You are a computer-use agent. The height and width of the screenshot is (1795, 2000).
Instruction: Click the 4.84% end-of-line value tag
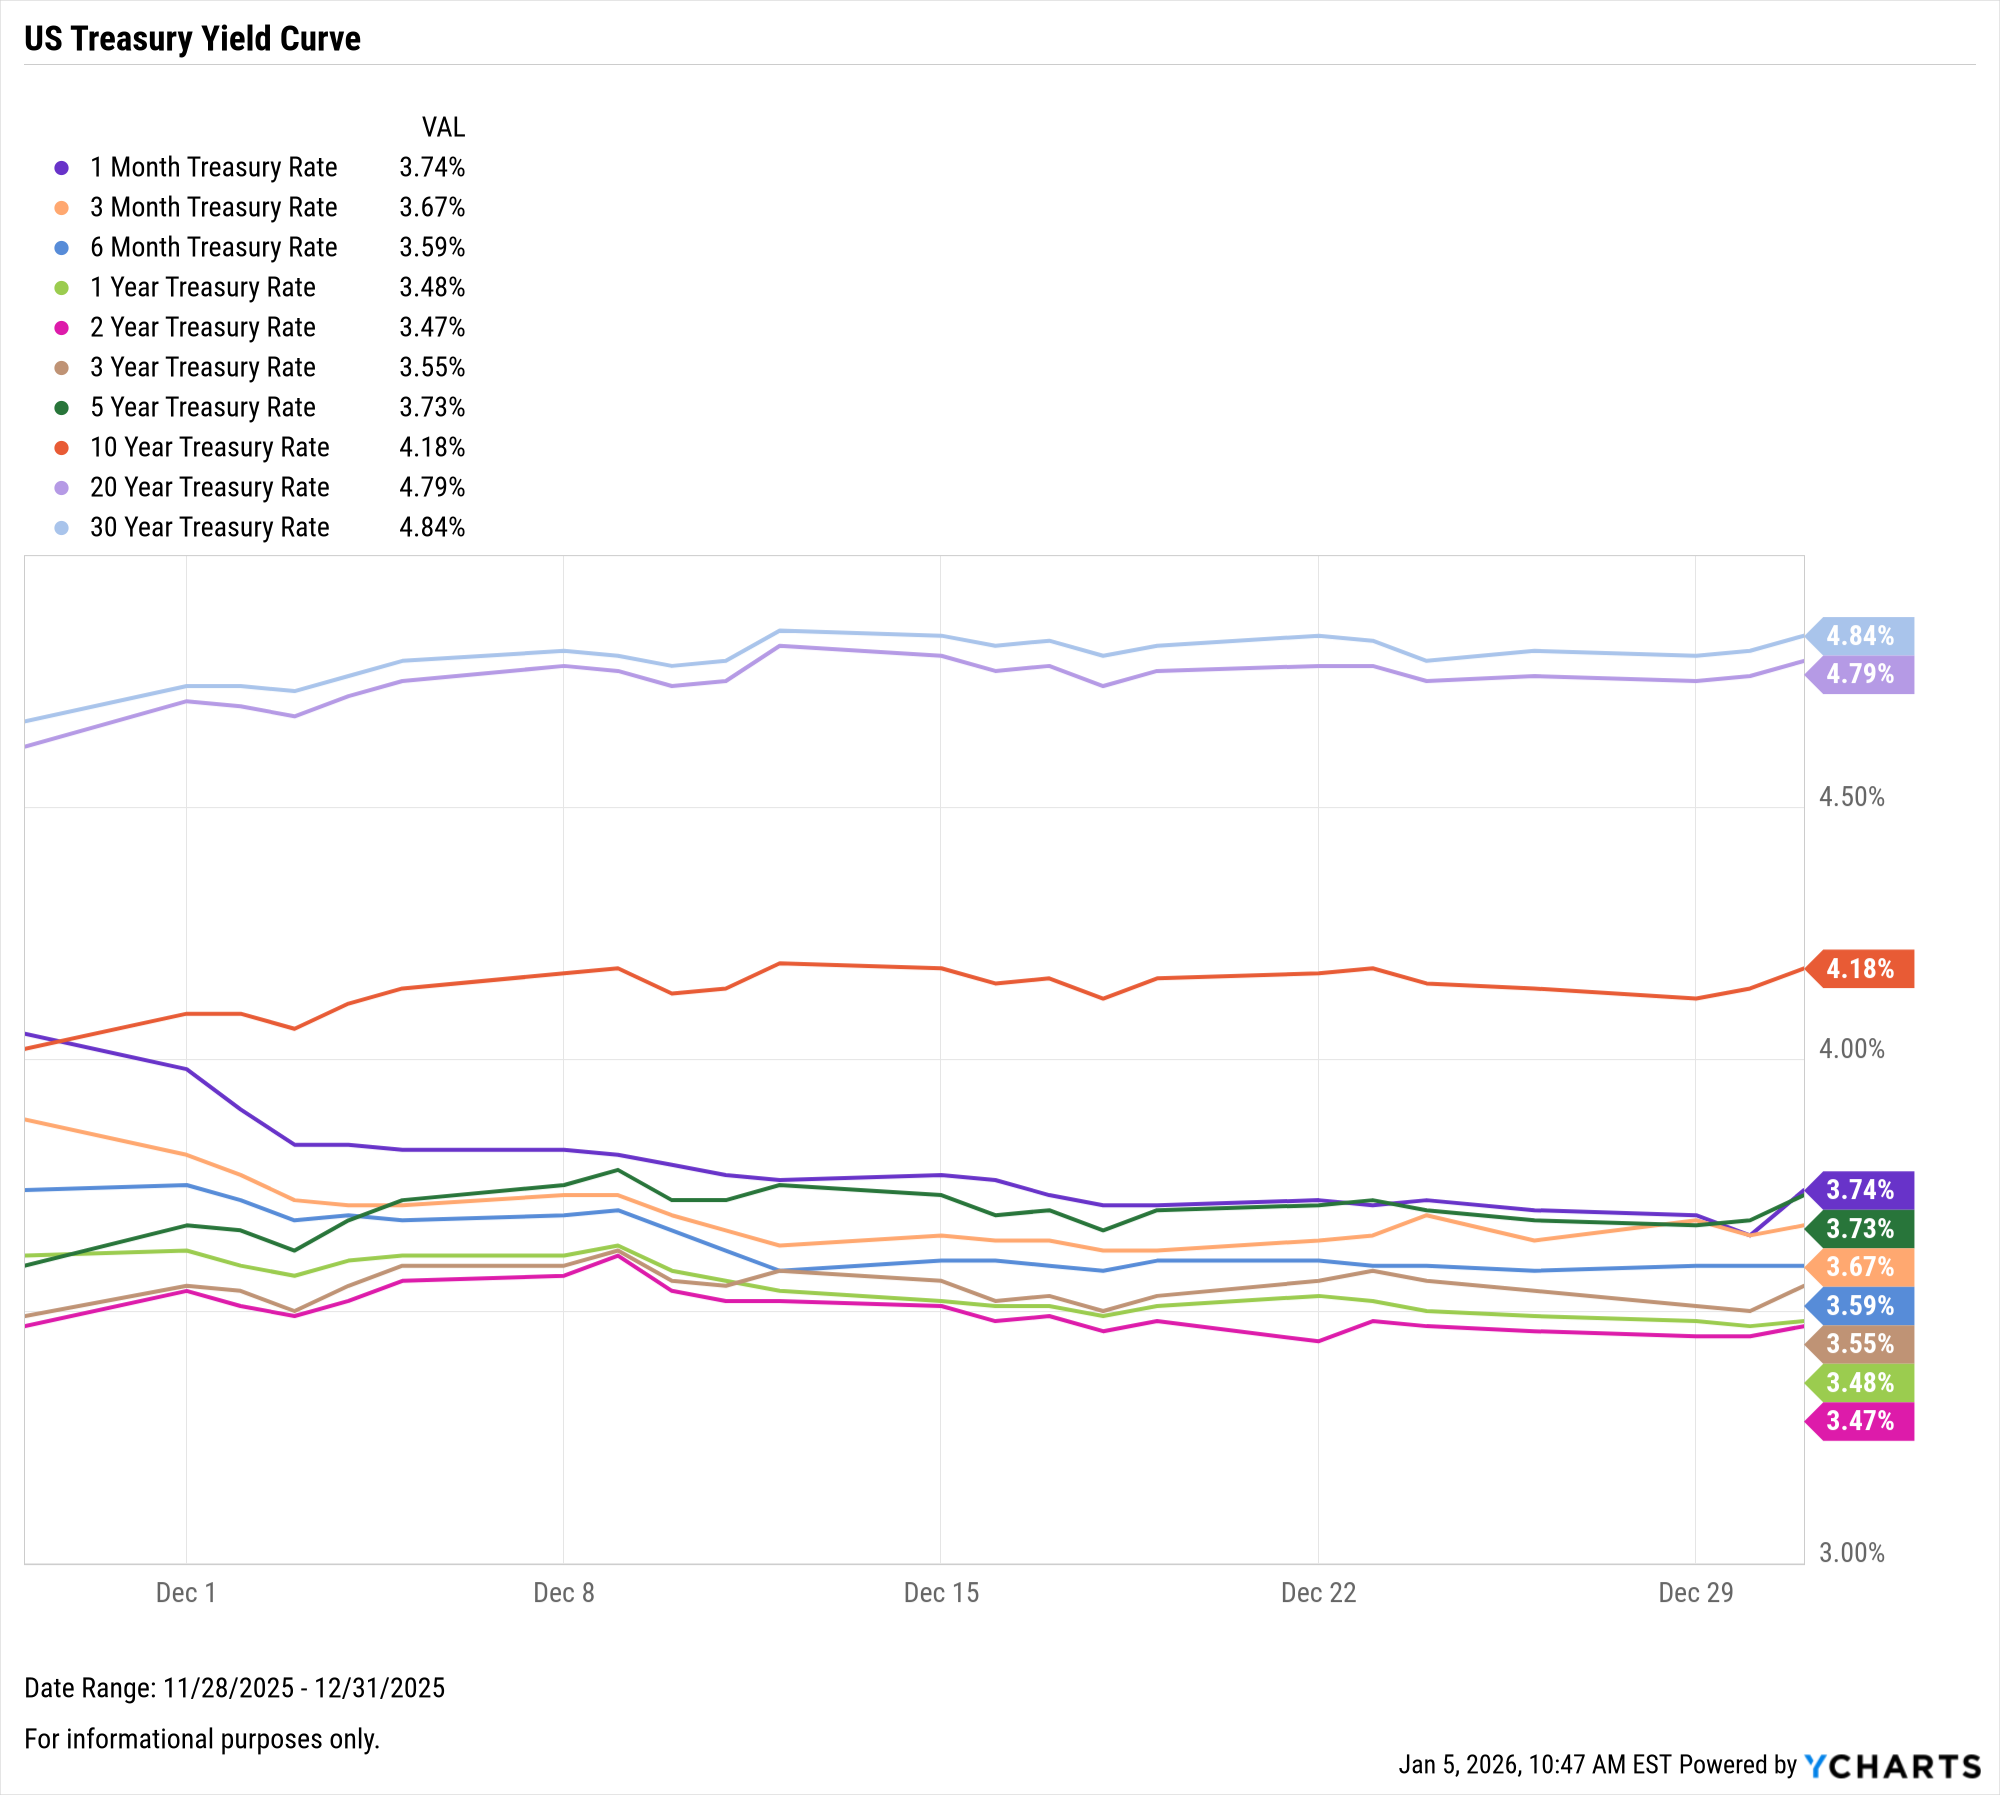click(x=1860, y=636)
